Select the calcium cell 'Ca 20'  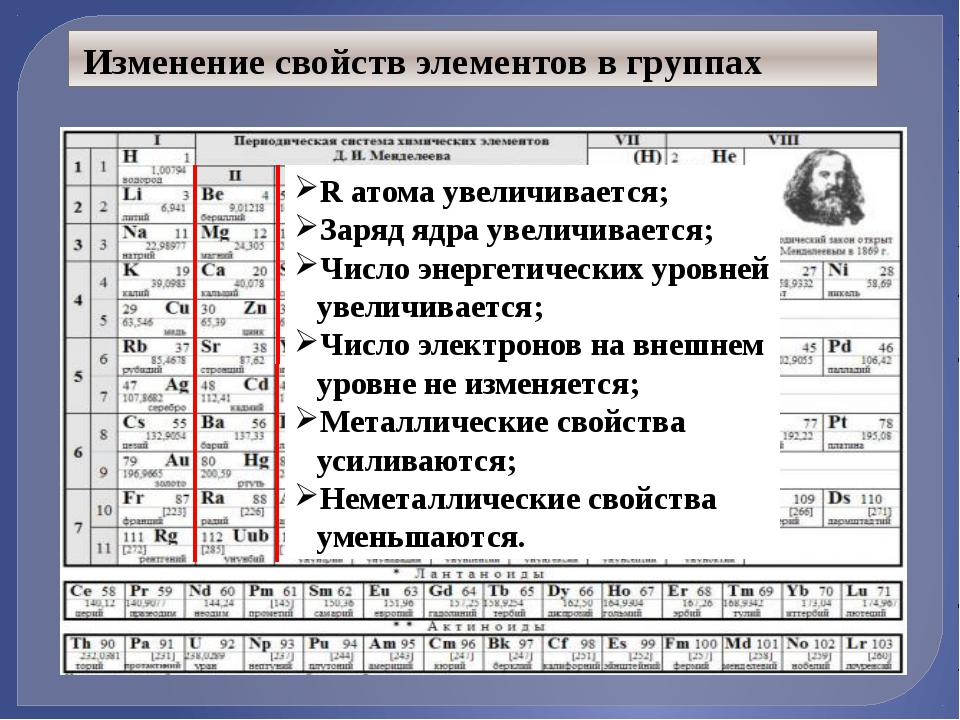pyautogui.click(x=236, y=280)
